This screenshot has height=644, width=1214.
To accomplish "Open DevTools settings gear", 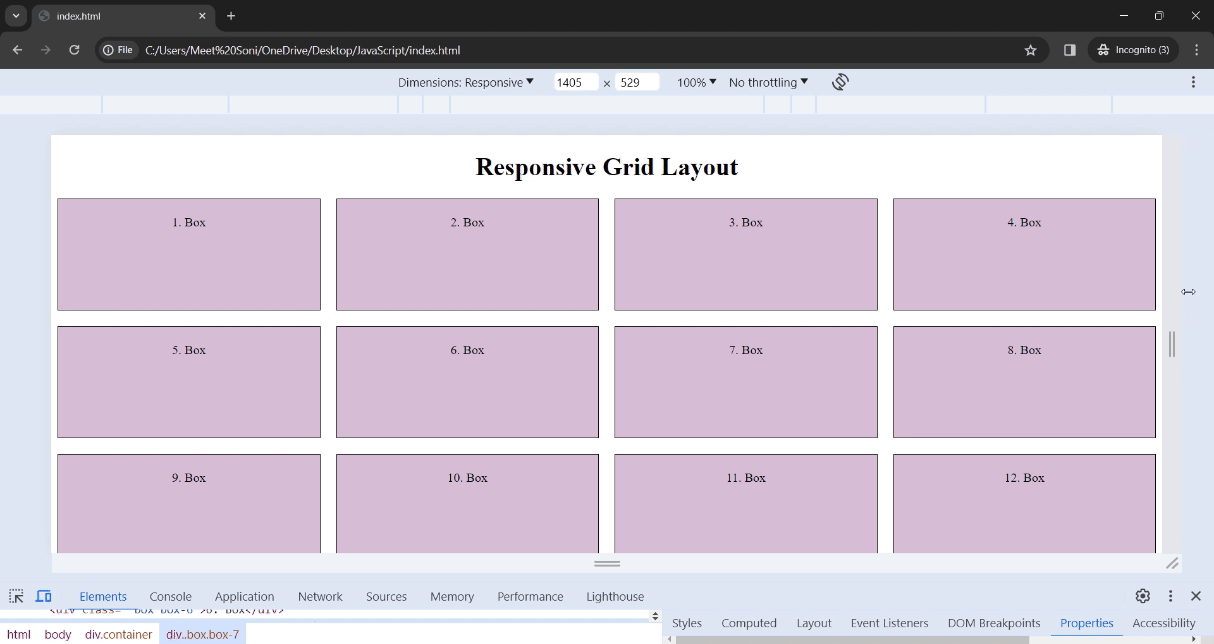I will (x=1143, y=596).
